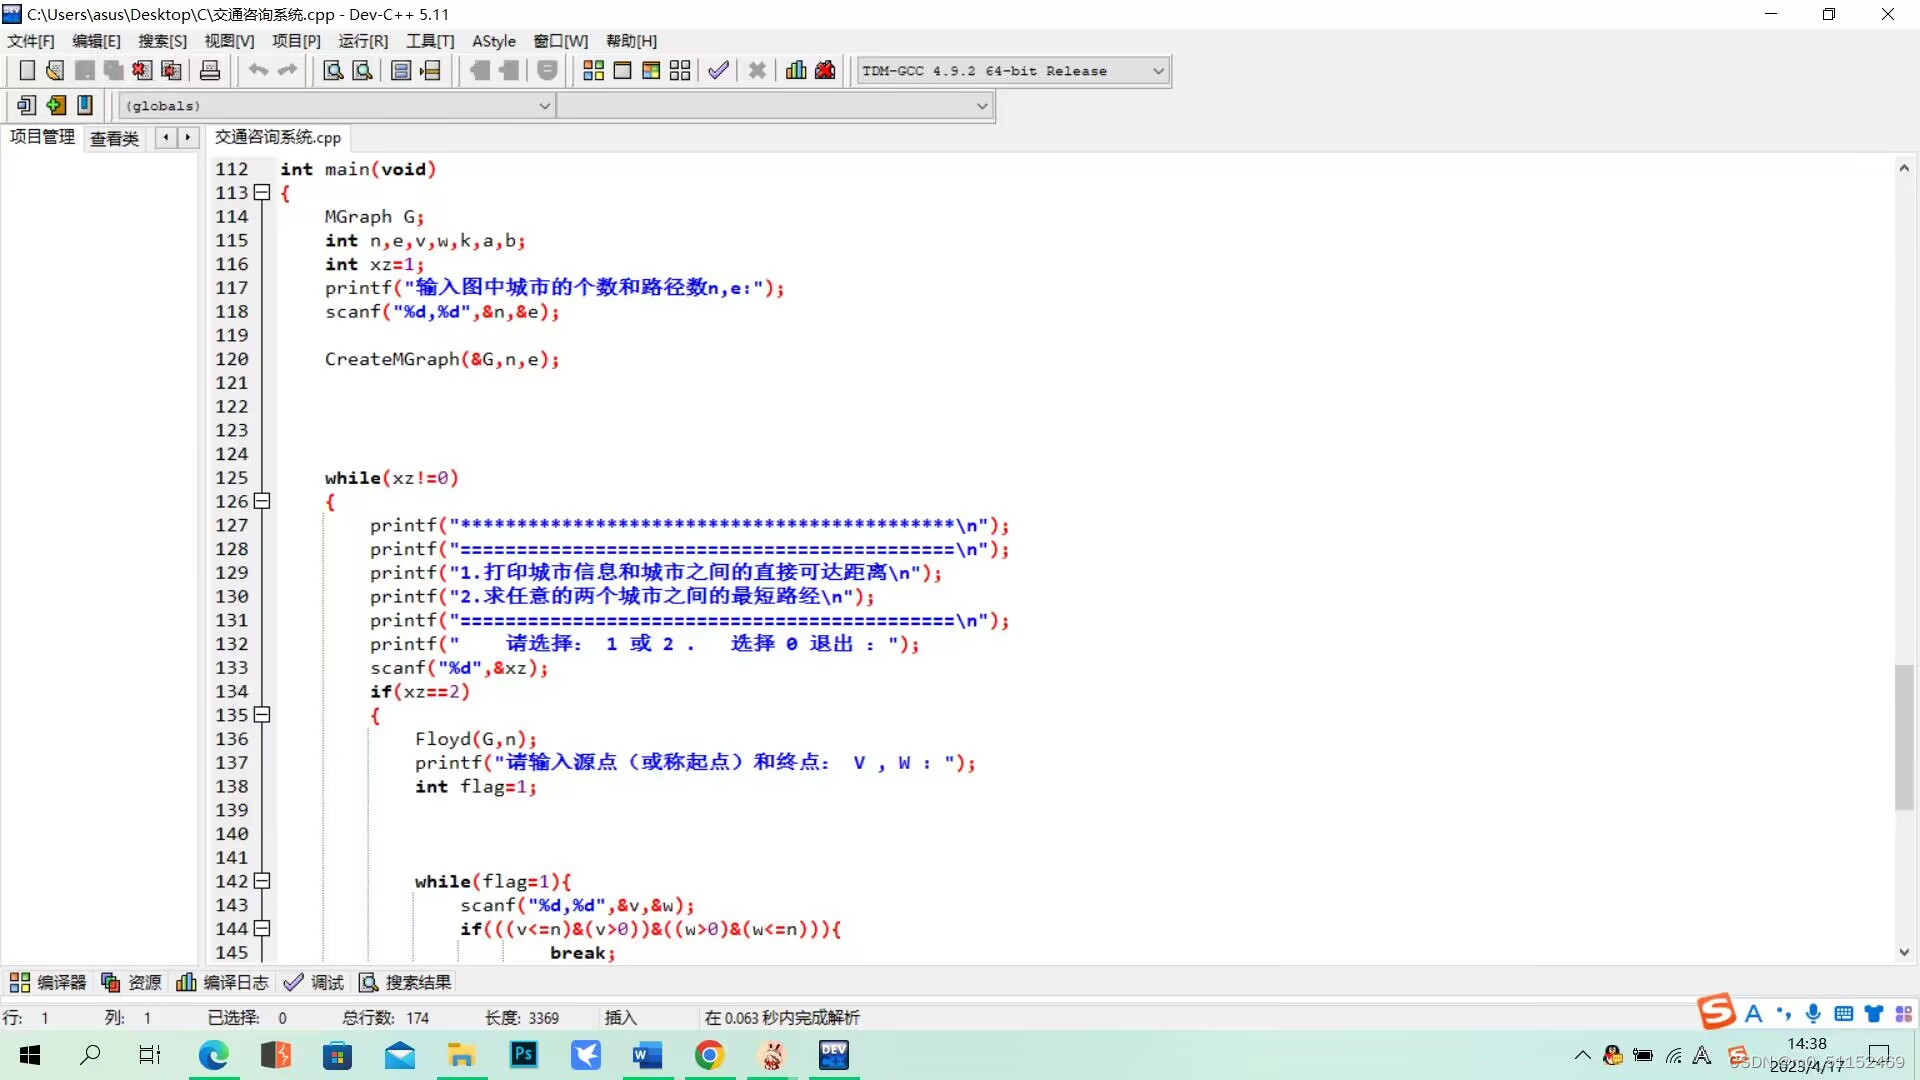Open the 编译日志 bottom tab

pyautogui.click(x=222, y=983)
